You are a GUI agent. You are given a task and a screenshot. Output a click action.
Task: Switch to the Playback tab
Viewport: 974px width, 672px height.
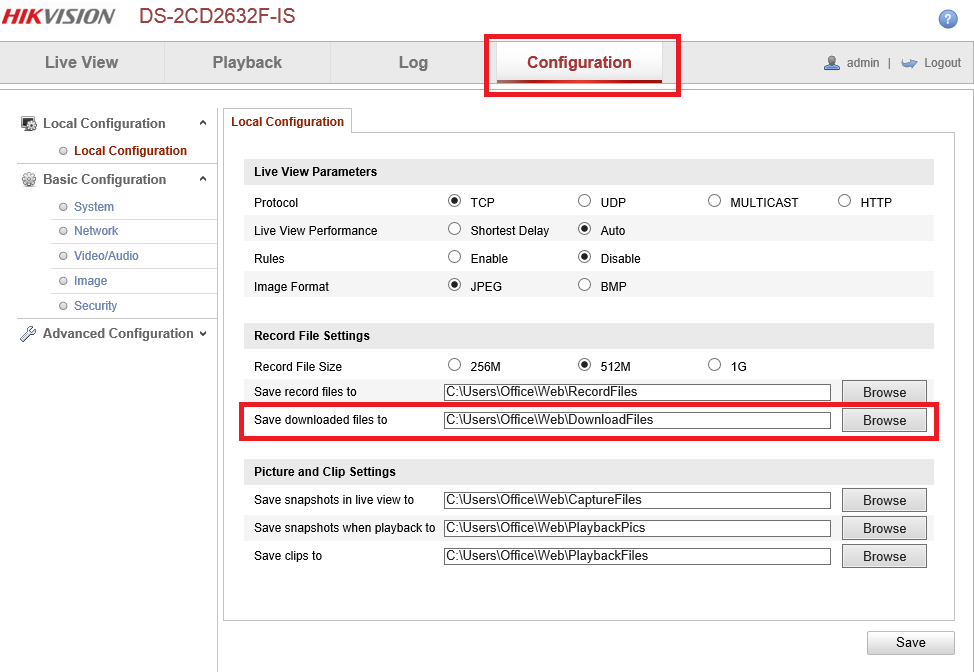pos(247,62)
